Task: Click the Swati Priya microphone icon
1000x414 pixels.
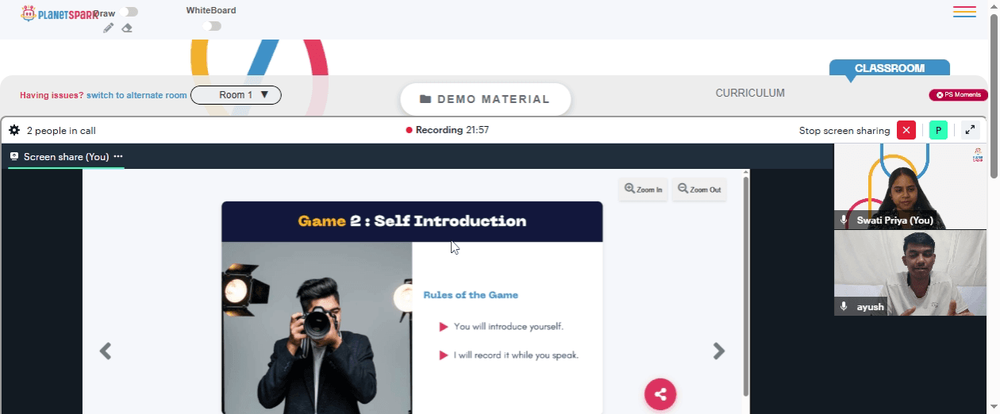Action: [844, 220]
